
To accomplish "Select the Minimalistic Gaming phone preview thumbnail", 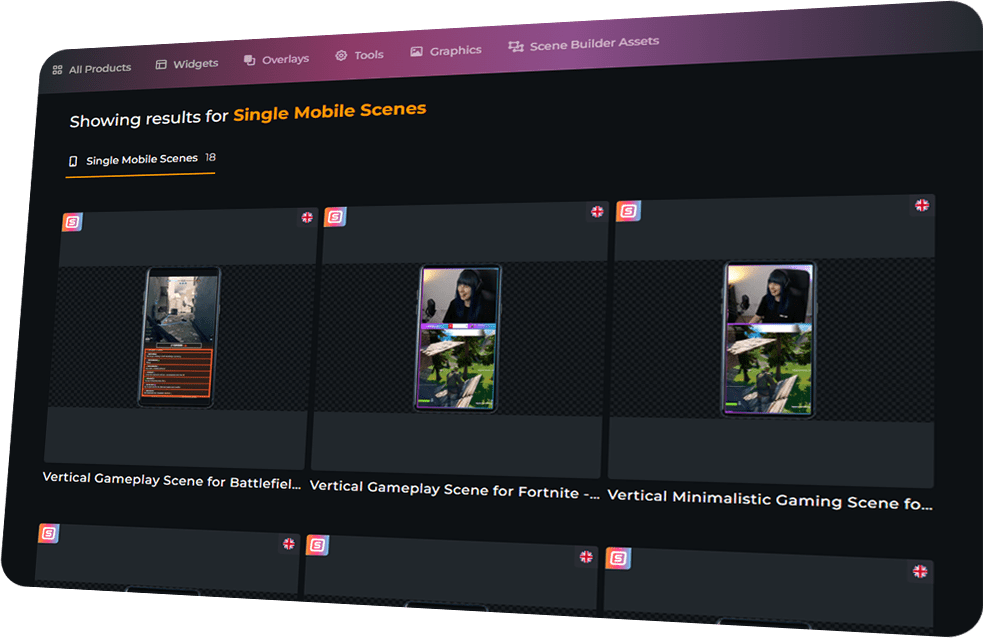I will pos(768,337).
